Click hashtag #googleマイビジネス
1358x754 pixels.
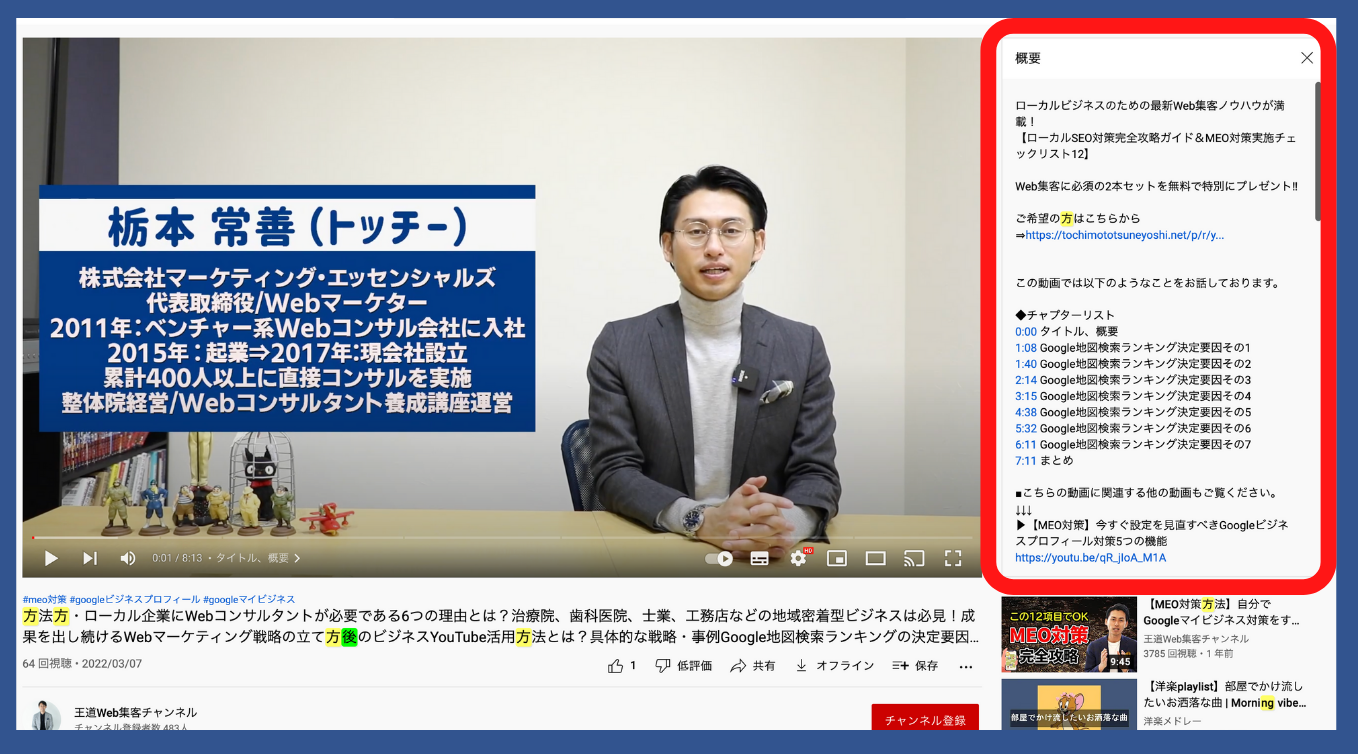[249, 599]
